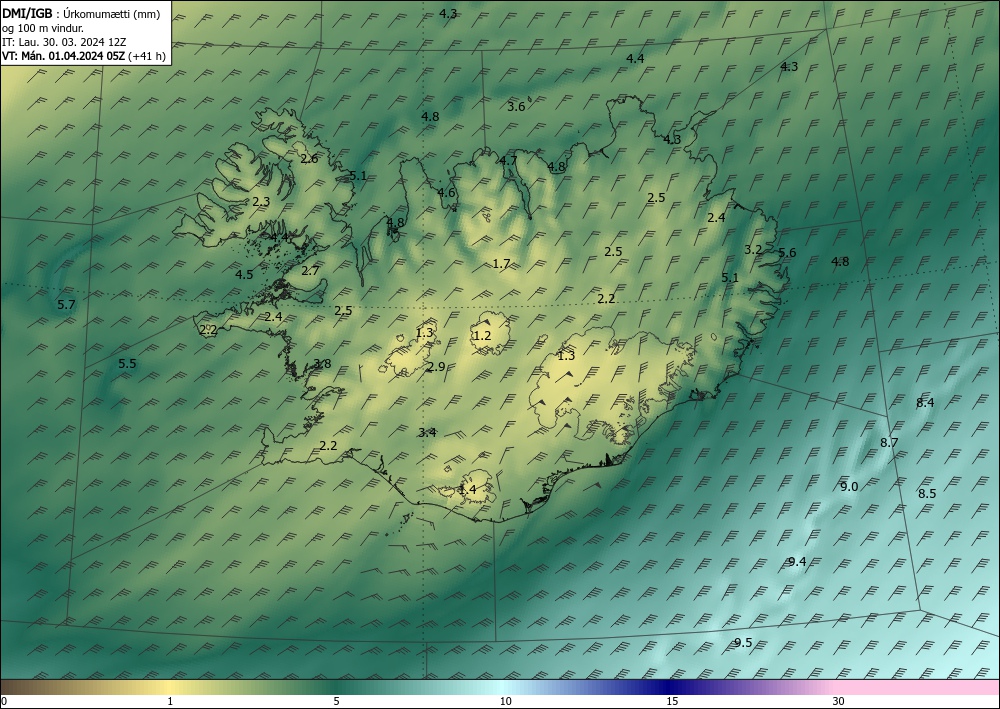Click the 1.4 value on Mýrdalsjökull glacier
This screenshot has width=1000, height=709.
467,490
